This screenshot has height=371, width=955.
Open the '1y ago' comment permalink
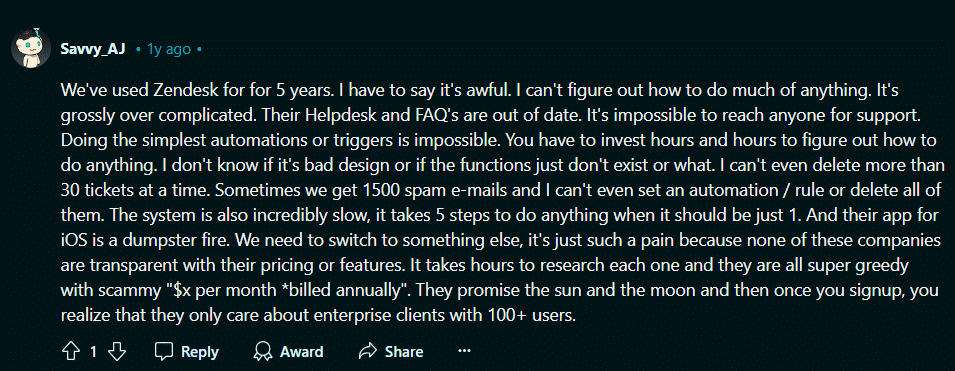tap(169, 49)
